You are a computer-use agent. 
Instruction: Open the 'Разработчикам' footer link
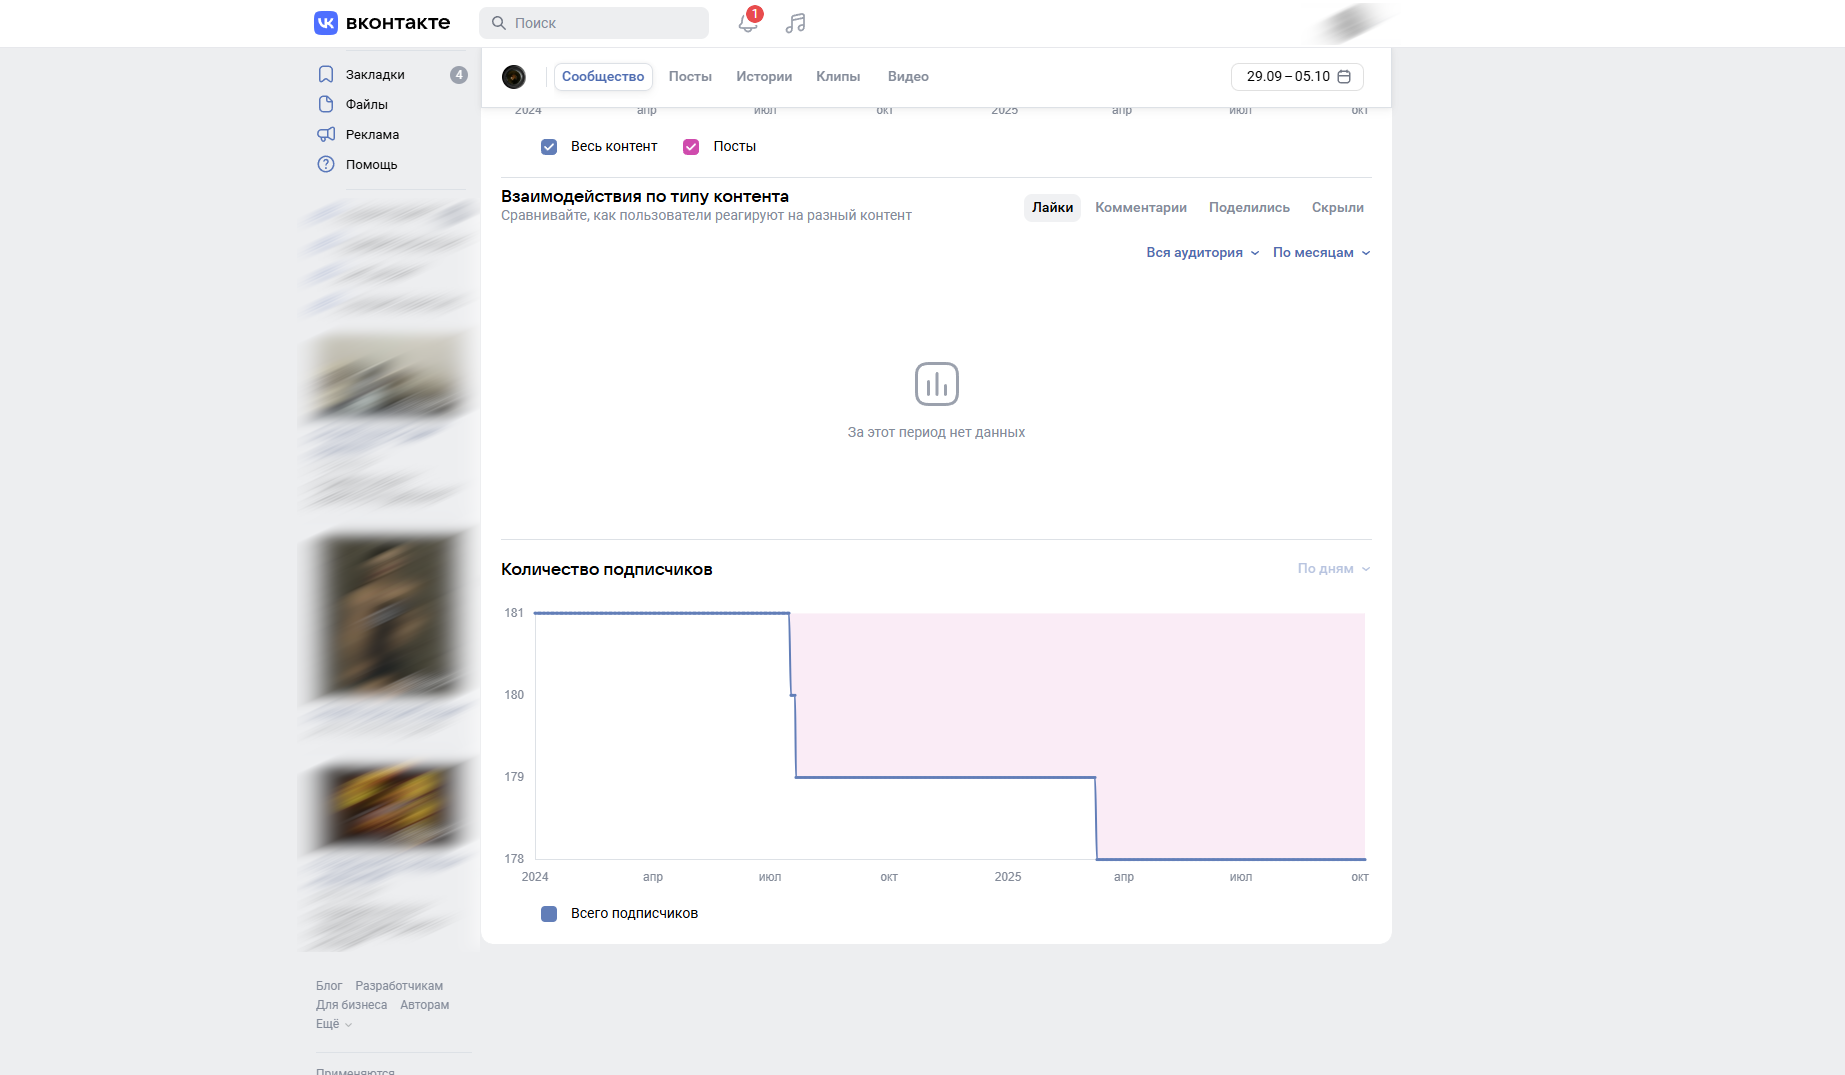399,986
